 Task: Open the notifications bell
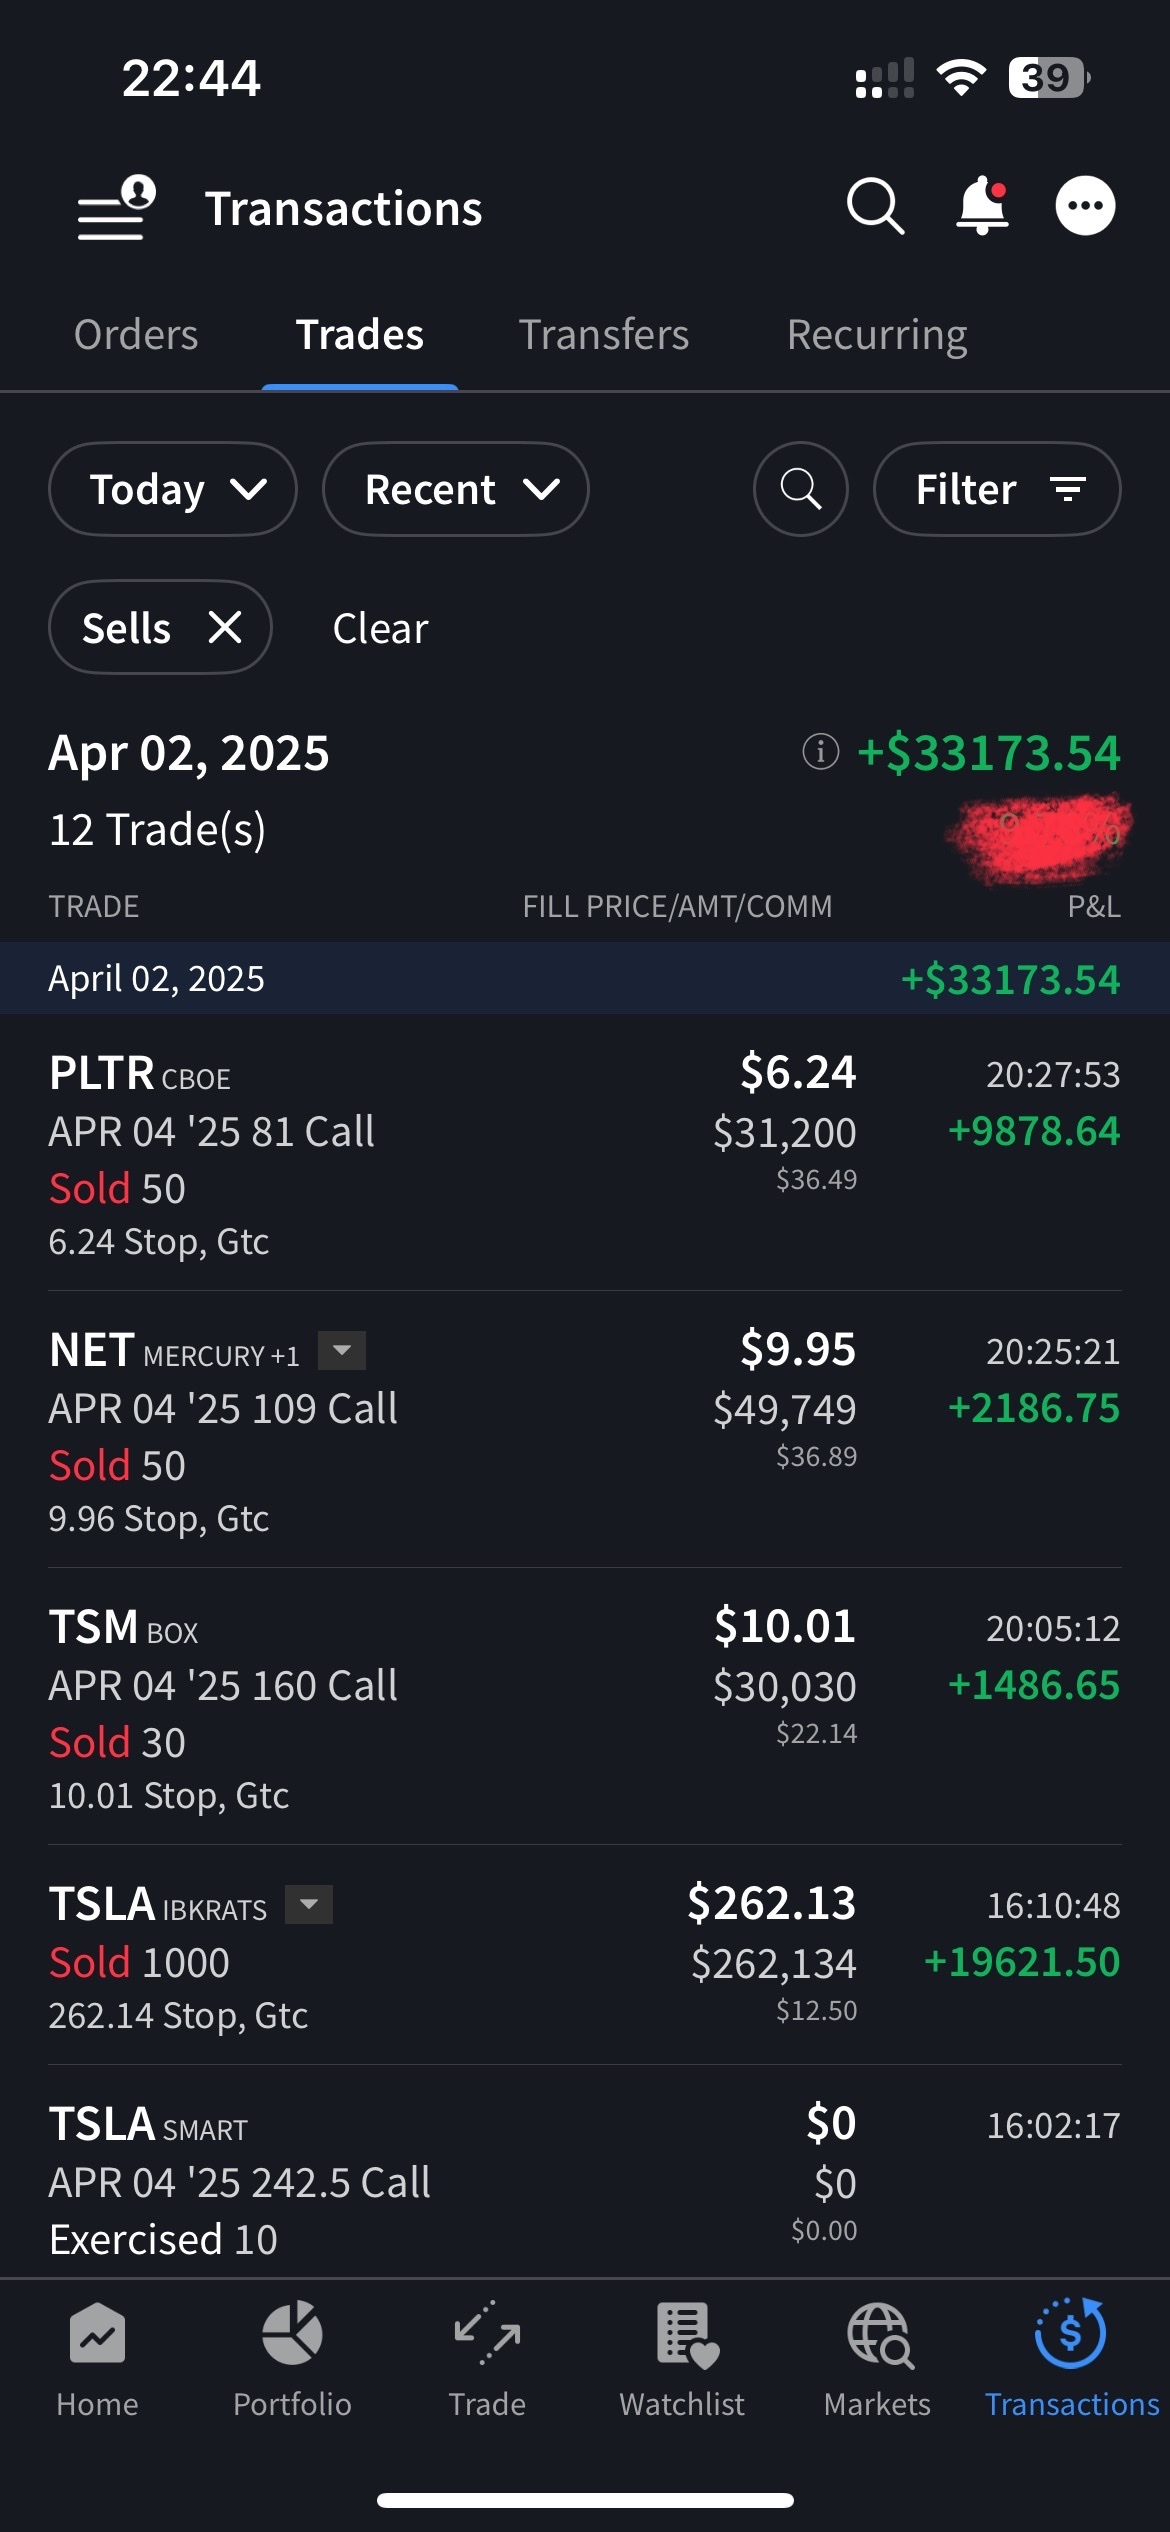tap(982, 206)
